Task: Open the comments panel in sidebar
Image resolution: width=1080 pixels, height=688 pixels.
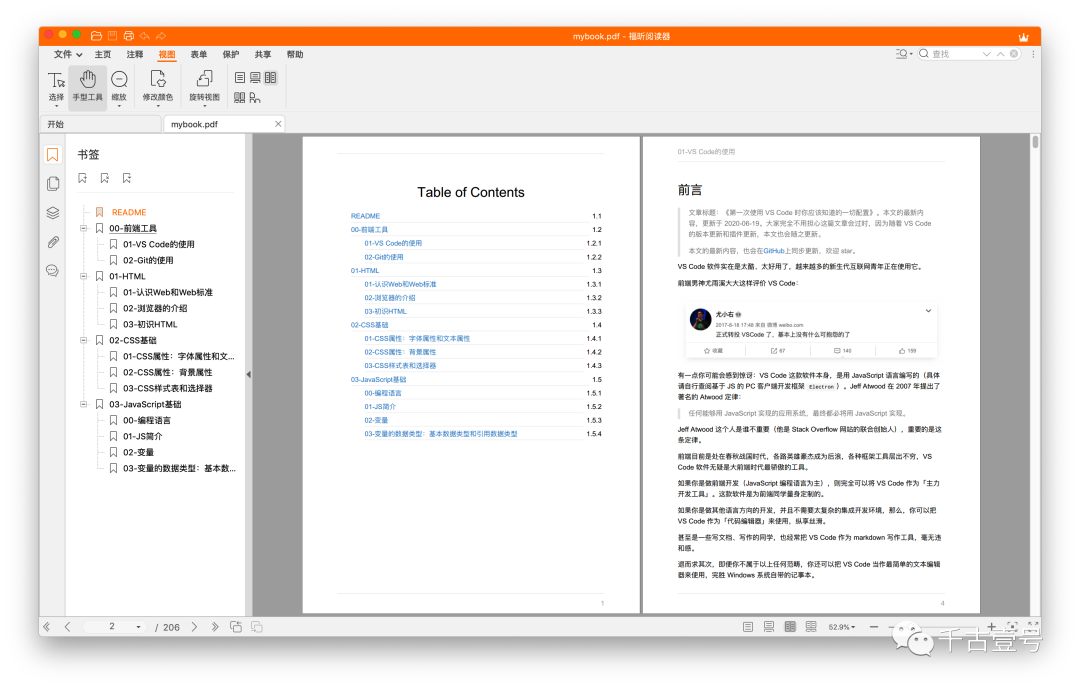Action: (52, 271)
